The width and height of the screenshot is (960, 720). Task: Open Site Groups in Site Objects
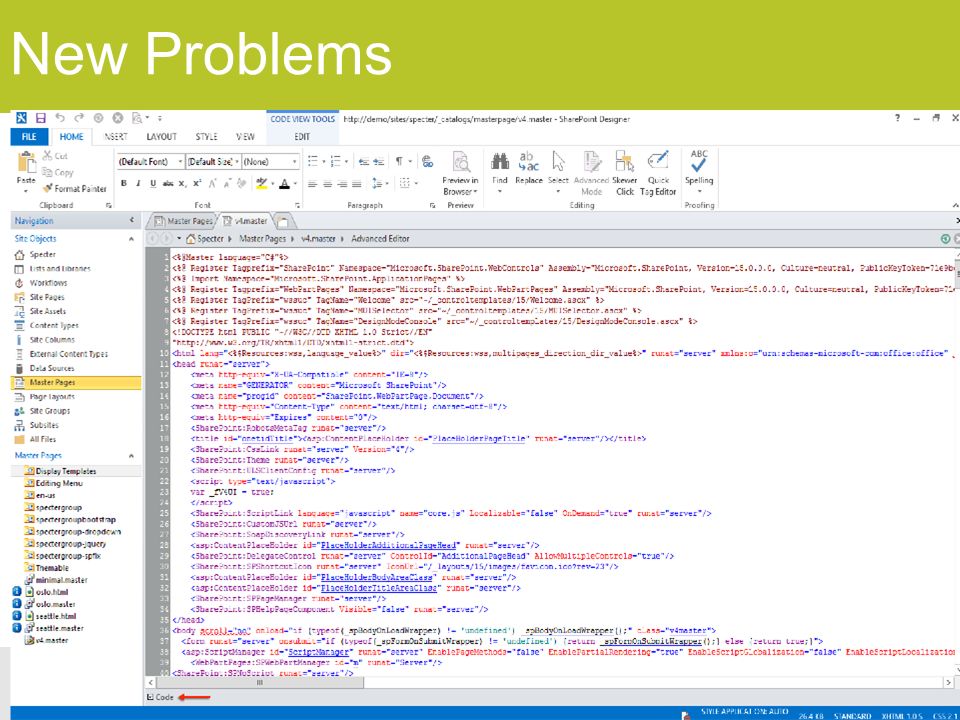50,411
